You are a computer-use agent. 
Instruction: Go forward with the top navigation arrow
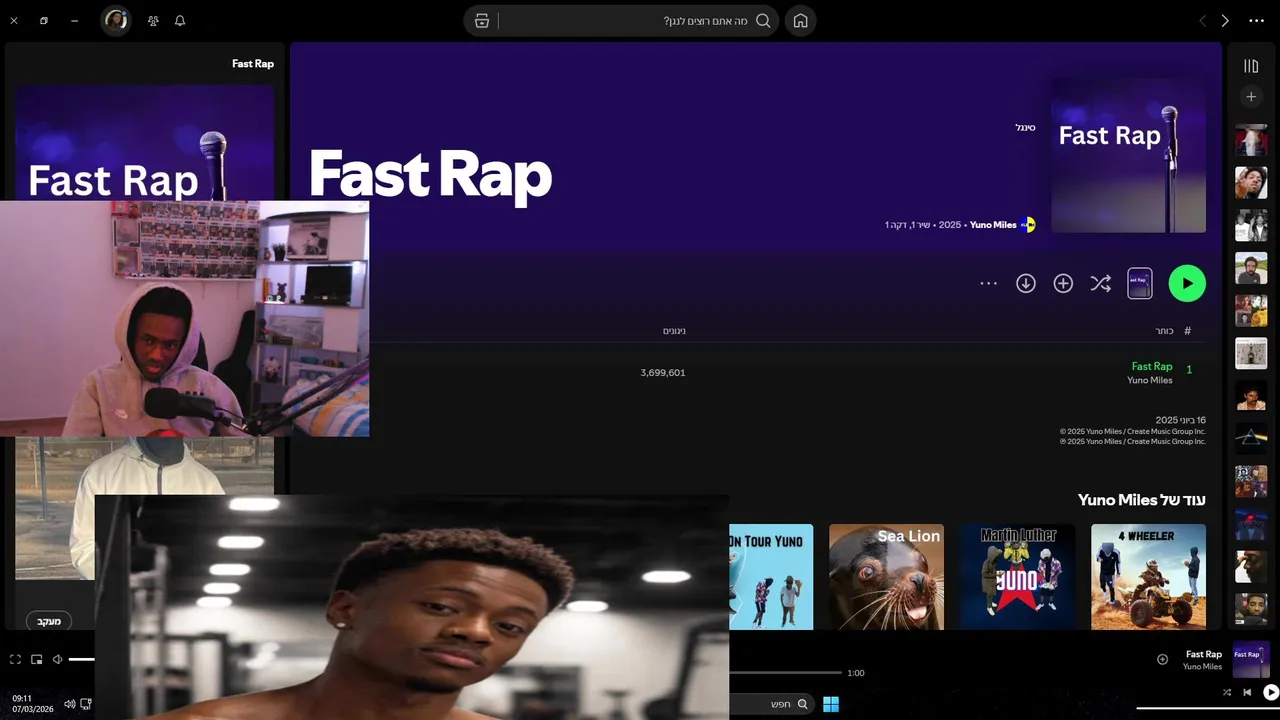click(1225, 20)
